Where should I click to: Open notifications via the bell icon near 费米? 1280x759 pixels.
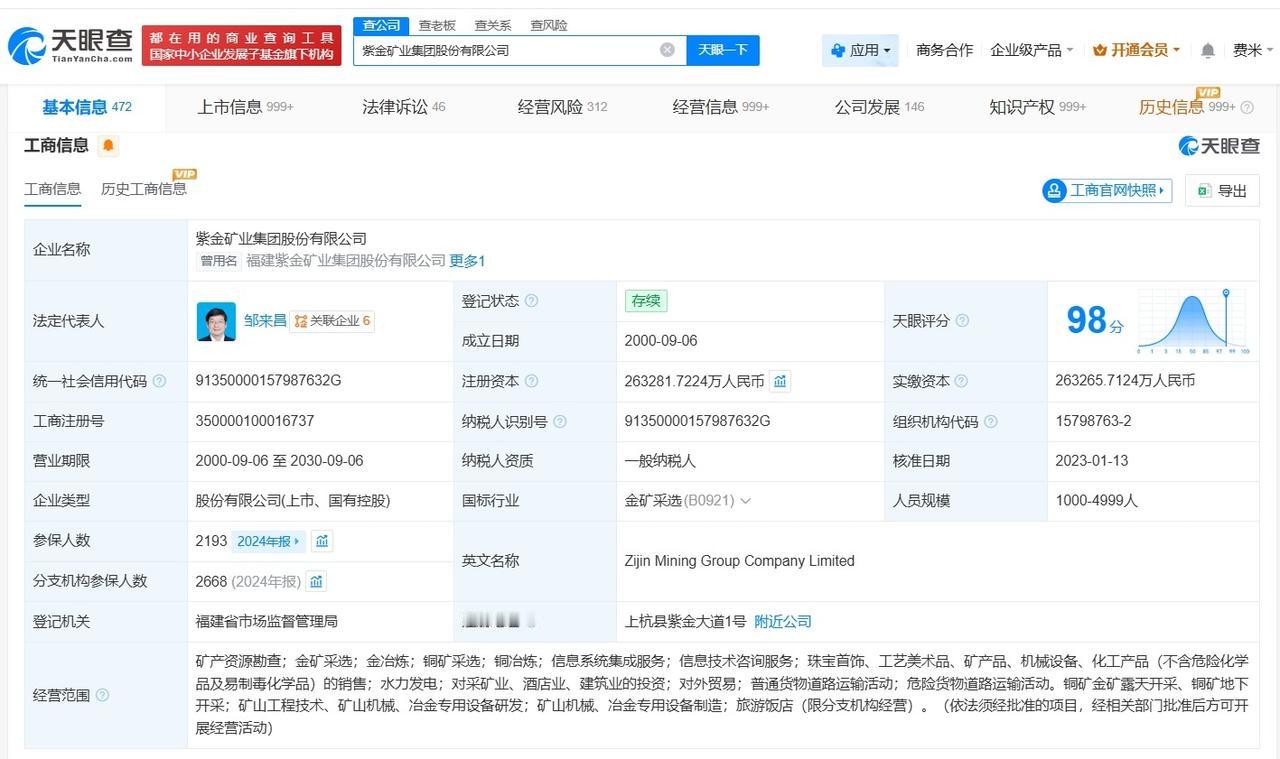pos(1207,49)
